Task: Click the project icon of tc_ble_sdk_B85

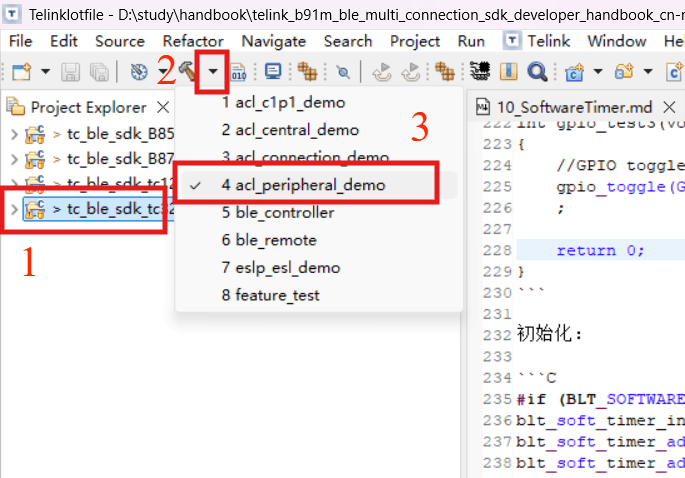Action: click(x=35, y=134)
